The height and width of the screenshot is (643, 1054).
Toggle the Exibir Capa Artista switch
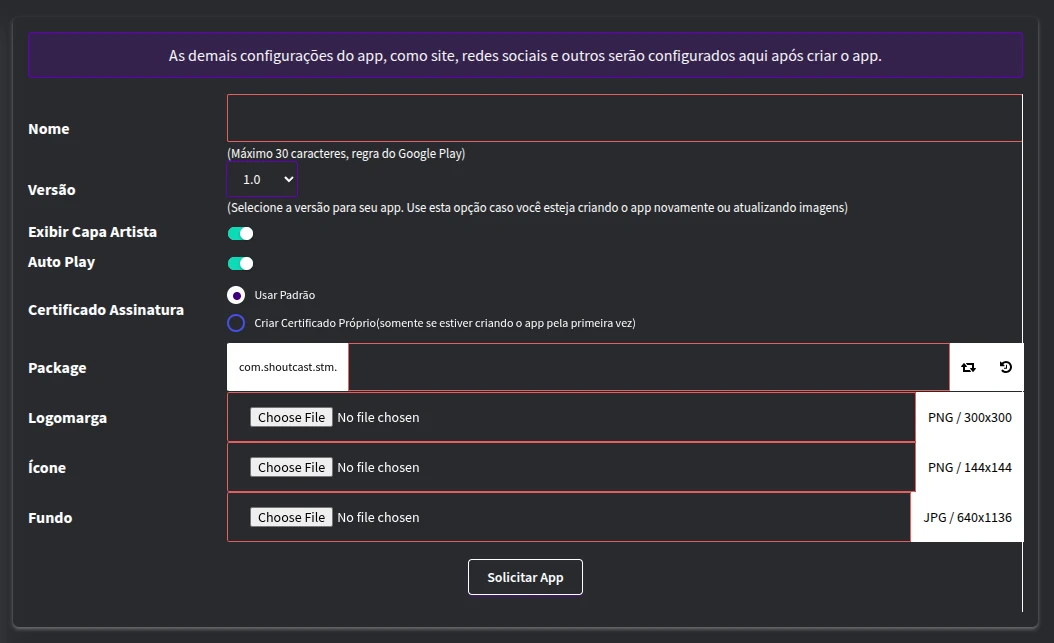(x=240, y=233)
